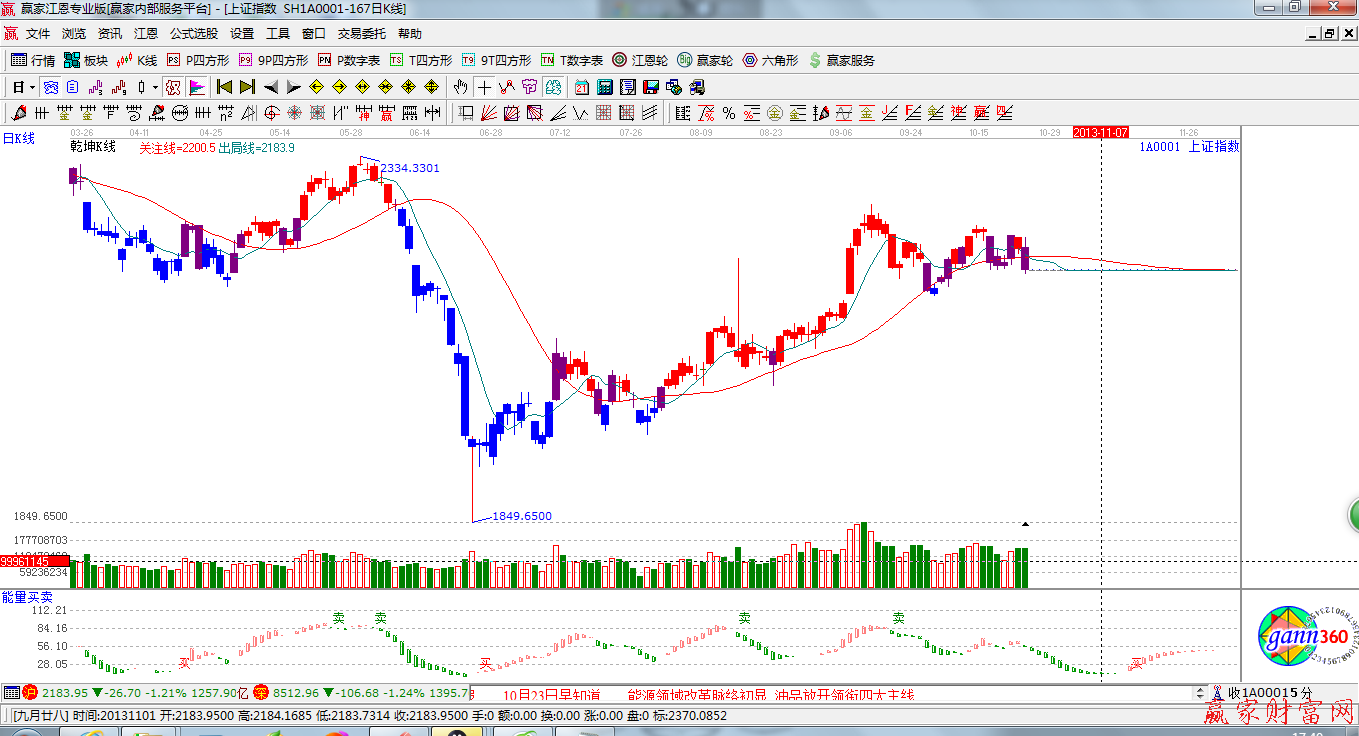The width and height of the screenshot is (1359, 736).
Task: Click the 2013-11-07 date marker on timeline
Action: pos(1100,132)
